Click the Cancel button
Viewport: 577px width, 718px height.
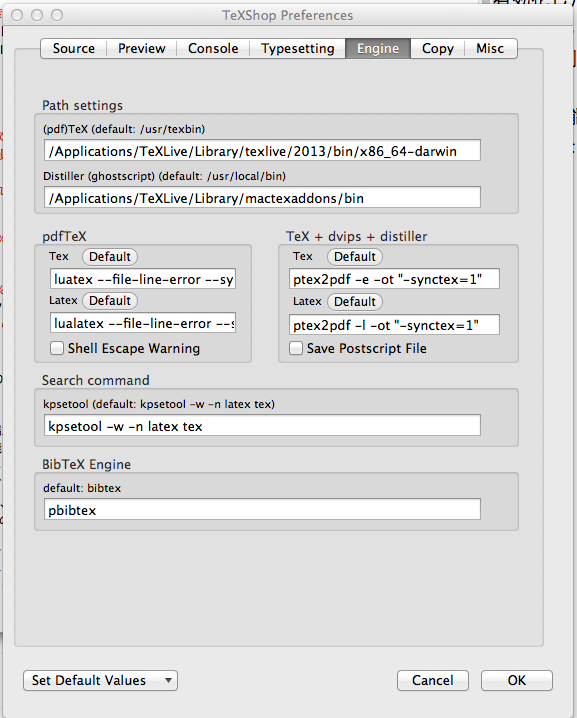coord(433,680)
